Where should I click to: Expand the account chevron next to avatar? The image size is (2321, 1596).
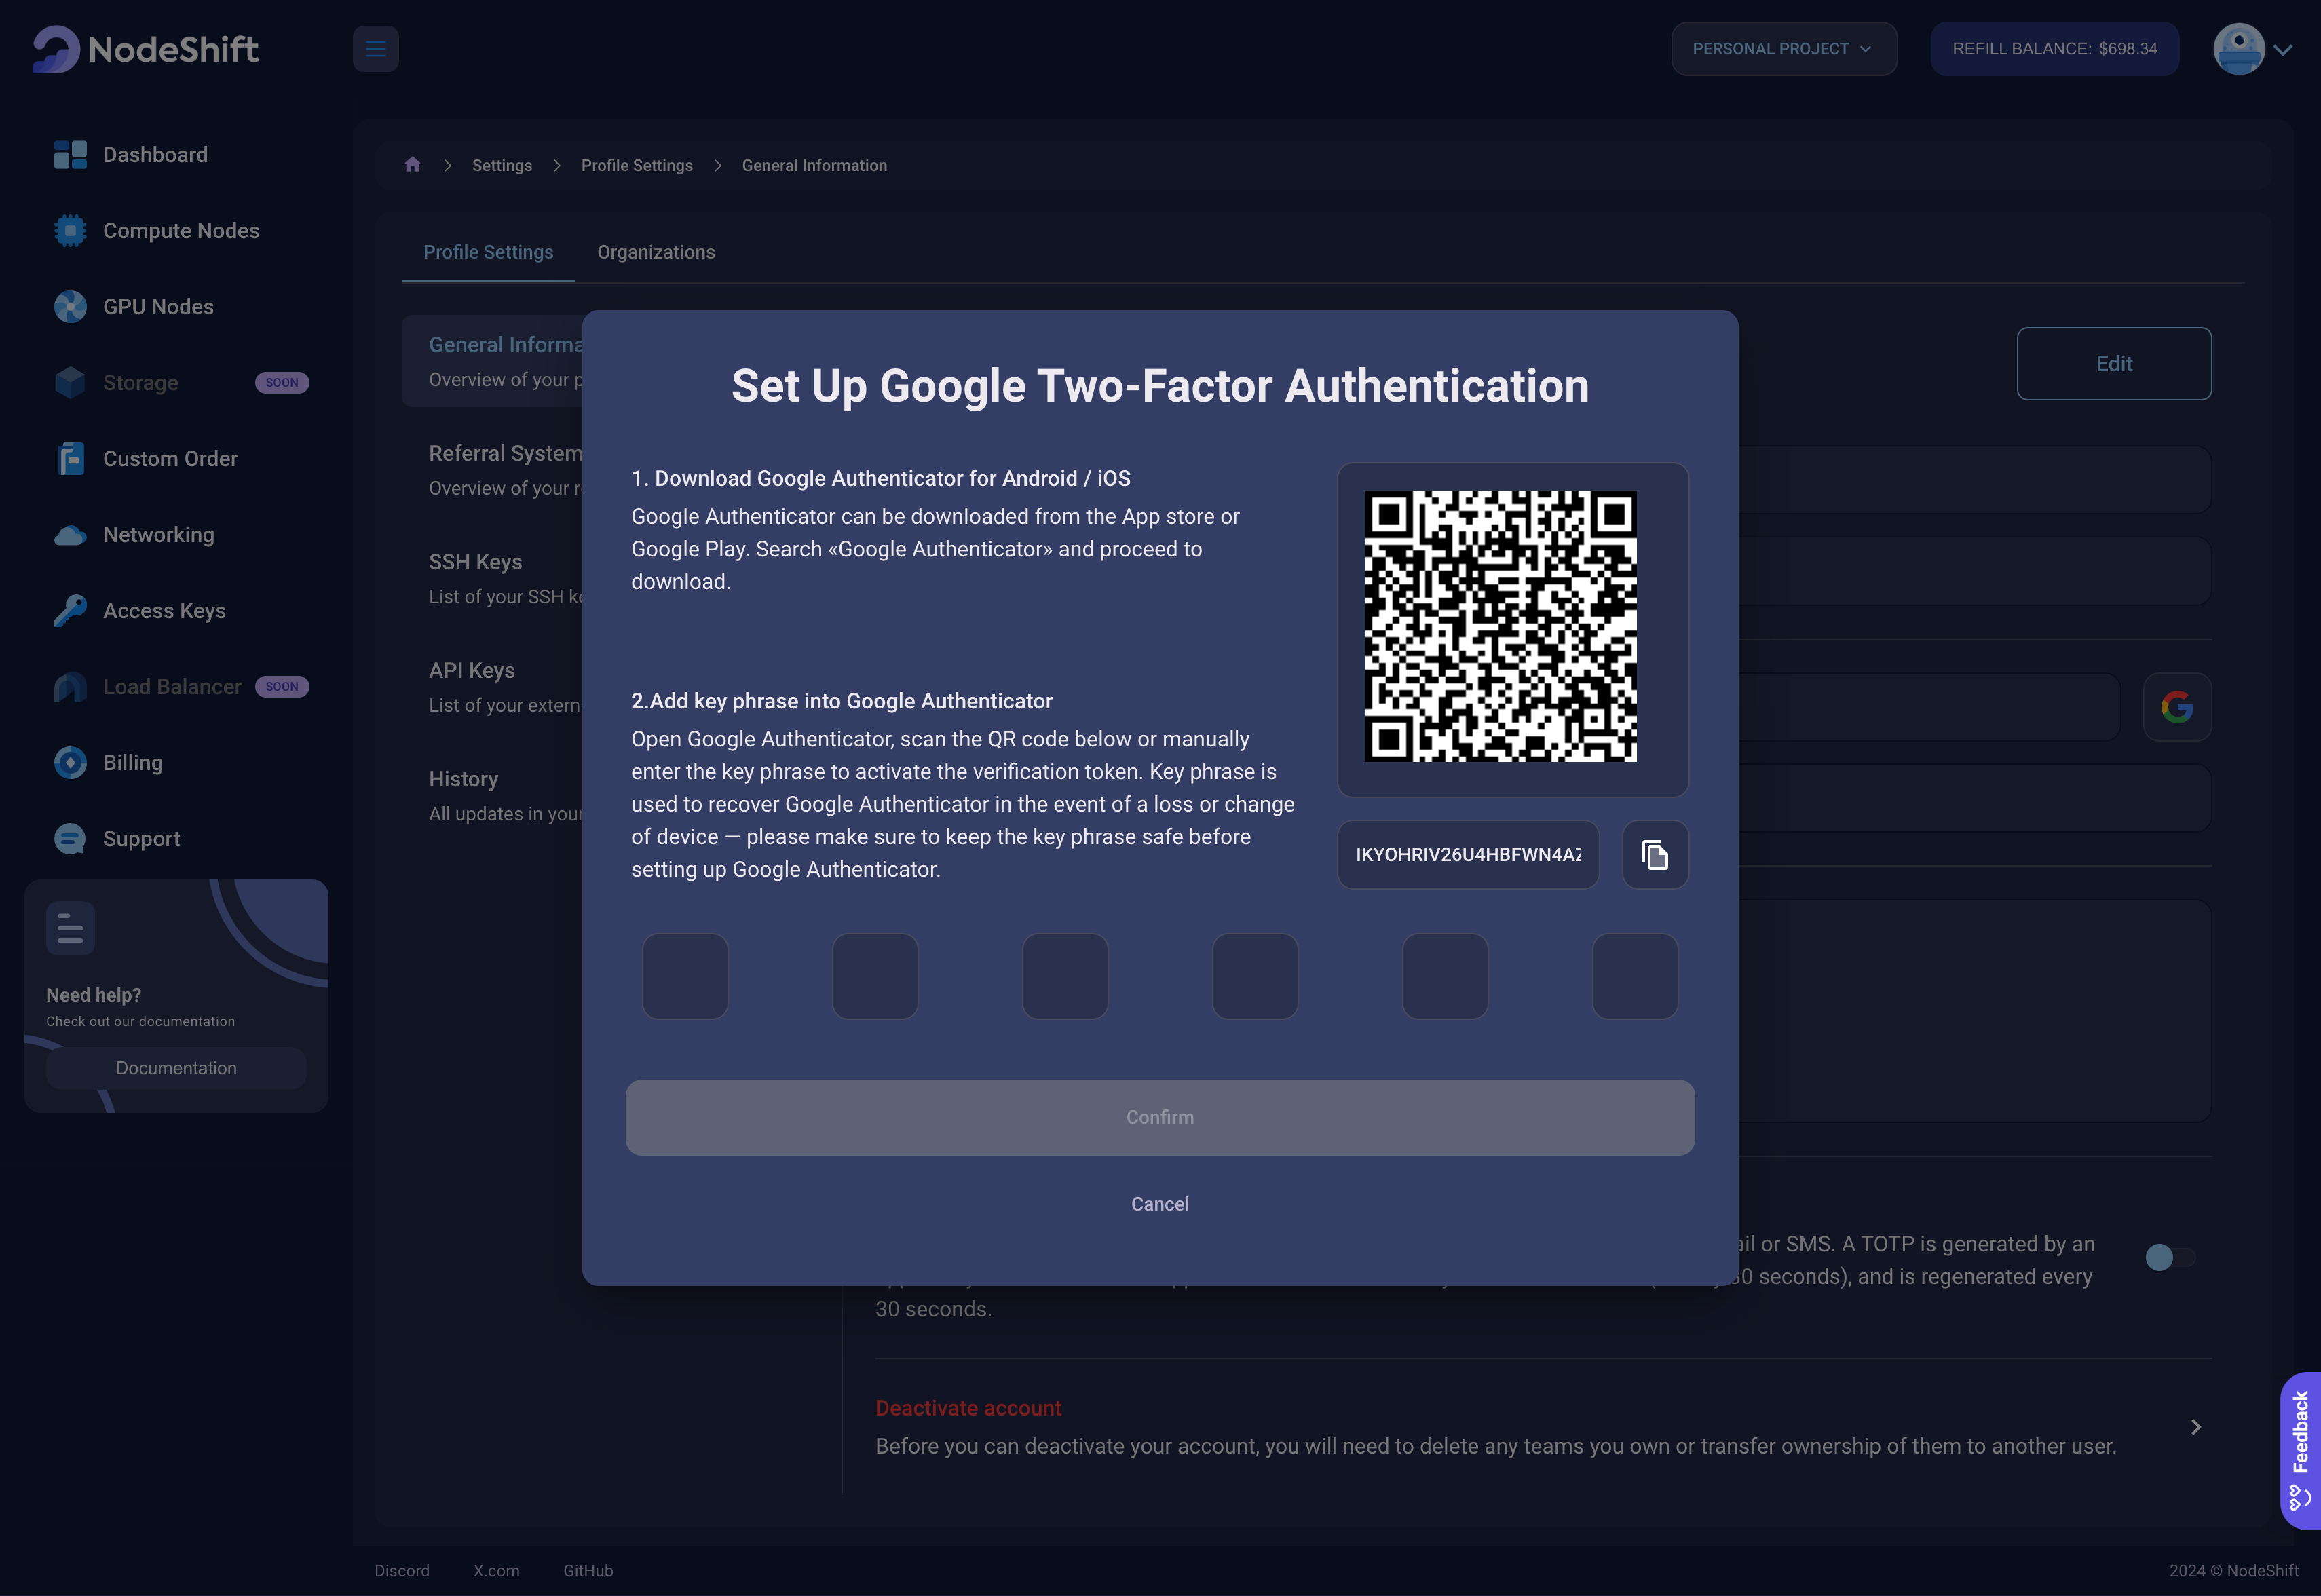pos(2283,49)
